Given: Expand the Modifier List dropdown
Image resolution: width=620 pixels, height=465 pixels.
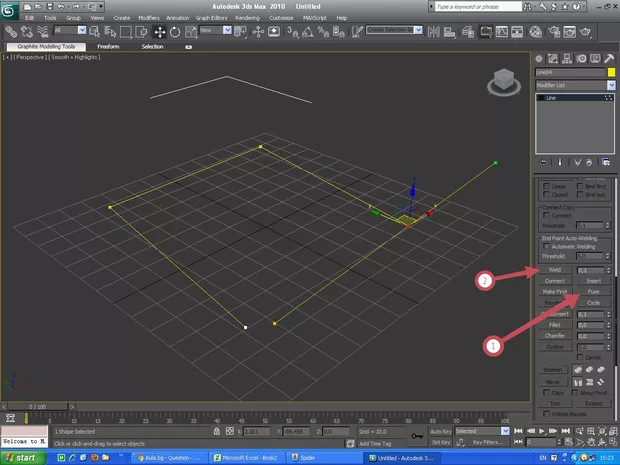Looking at the screenshot, I should pos(610,86).
